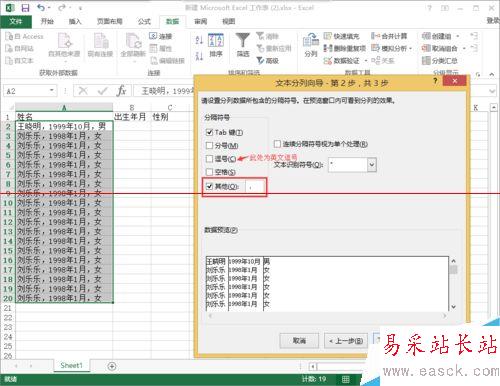The height and width of the screenshot is (386, 500).
Task: Click the help question mark in wizard
Action: [435, 81]
